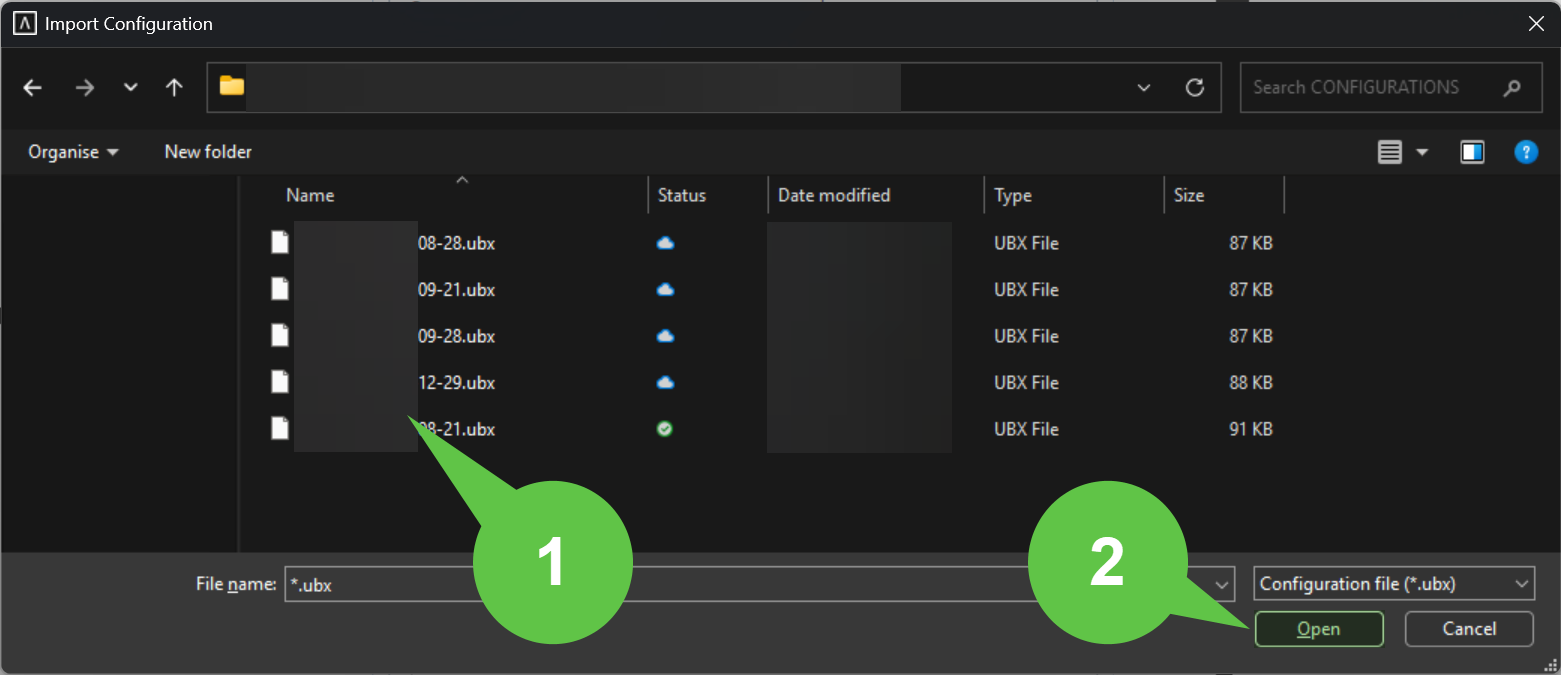Screen dimensions: 1561x675
Task: Click the 88 KB size cell
Action: click(1251, 382)
